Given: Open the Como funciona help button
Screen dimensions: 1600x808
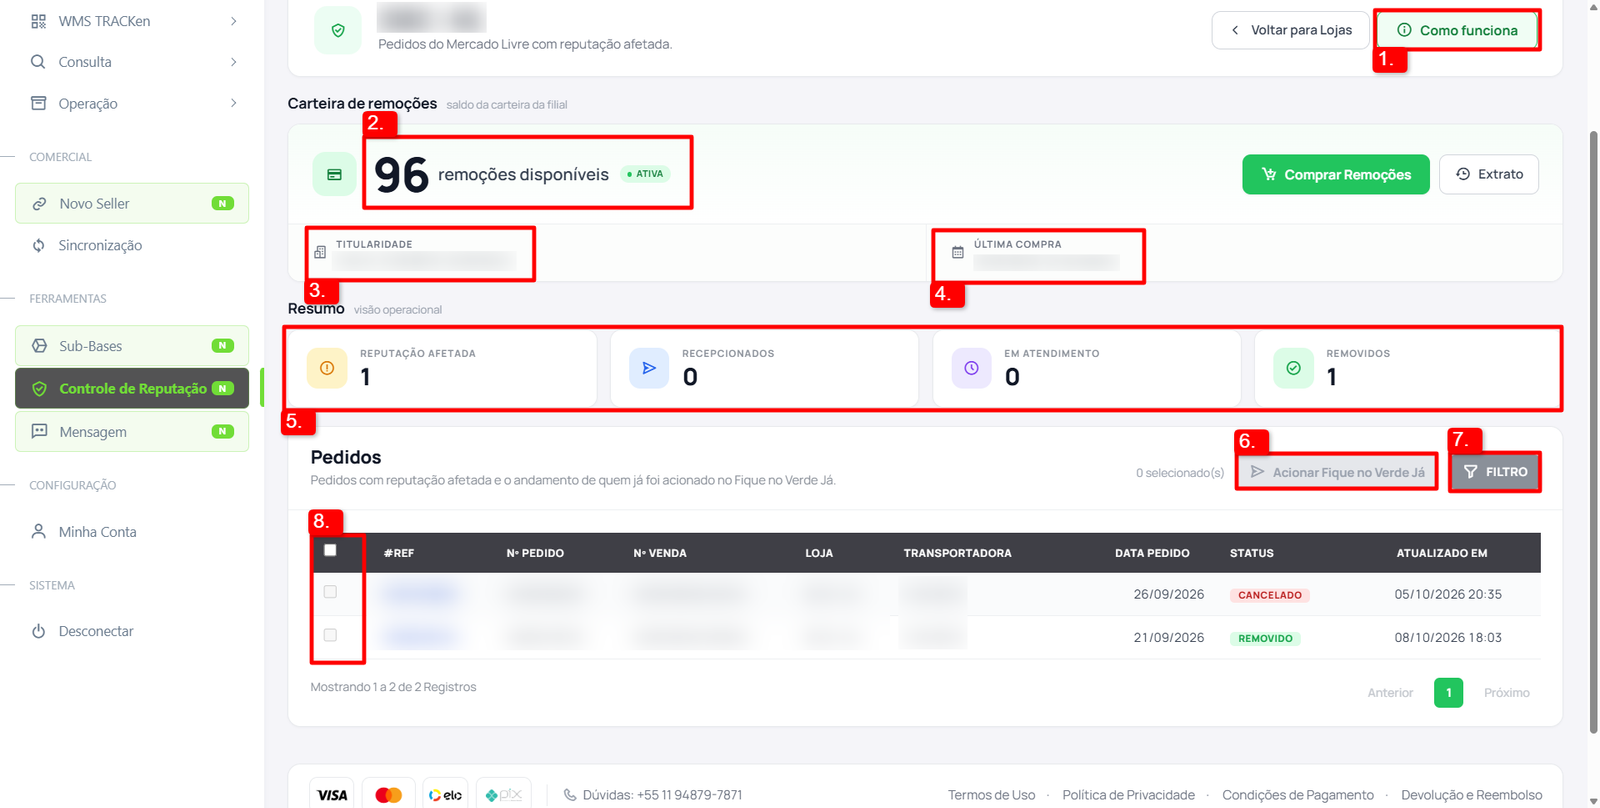Looking at the screenshot, I should point(1458,30).
